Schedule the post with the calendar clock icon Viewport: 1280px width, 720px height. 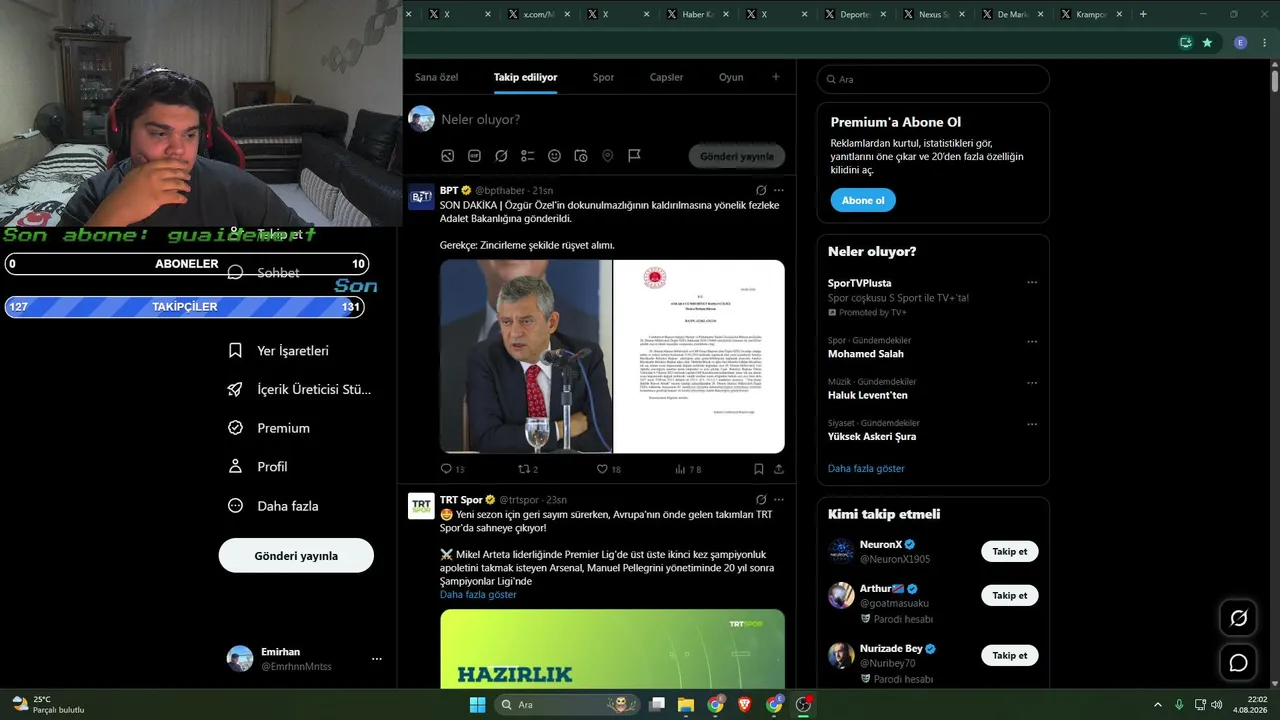click(581, 156)
